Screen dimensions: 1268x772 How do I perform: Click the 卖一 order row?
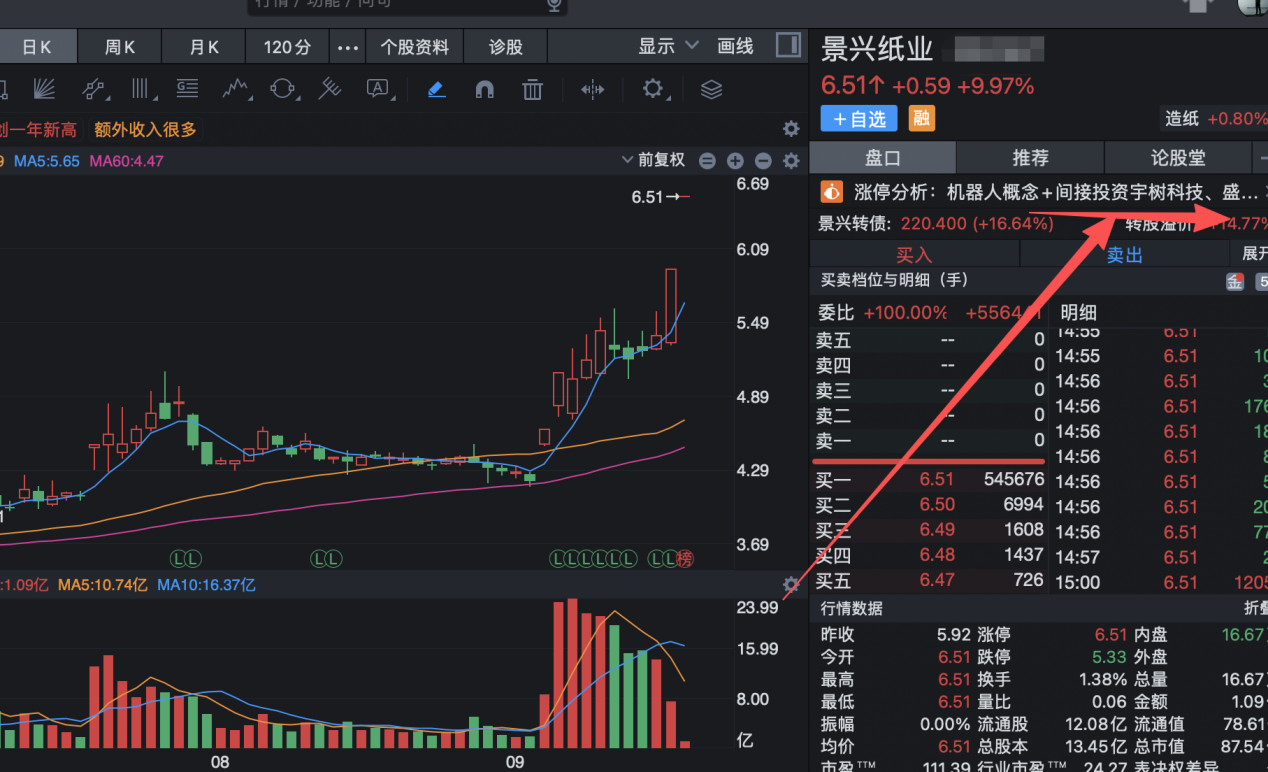[x=929, y=440]
